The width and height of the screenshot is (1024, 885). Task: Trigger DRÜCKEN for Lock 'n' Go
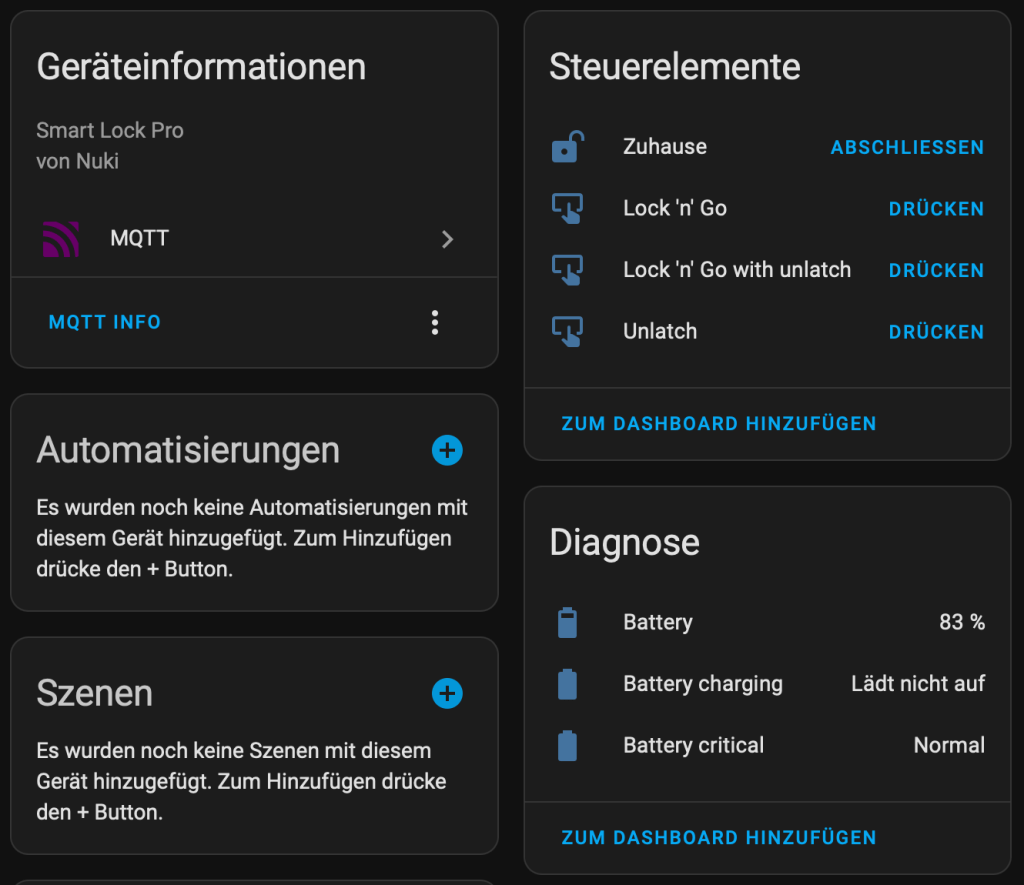(936, 208)
